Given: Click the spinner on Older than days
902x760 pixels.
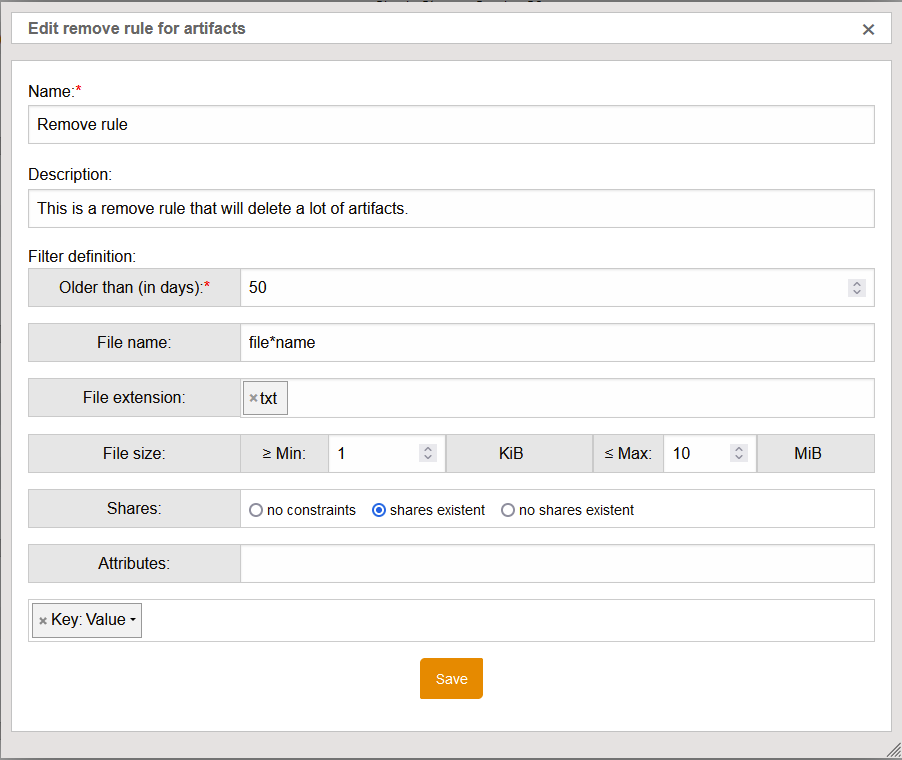Looking at the screenshot, I should tap(856, 288).
